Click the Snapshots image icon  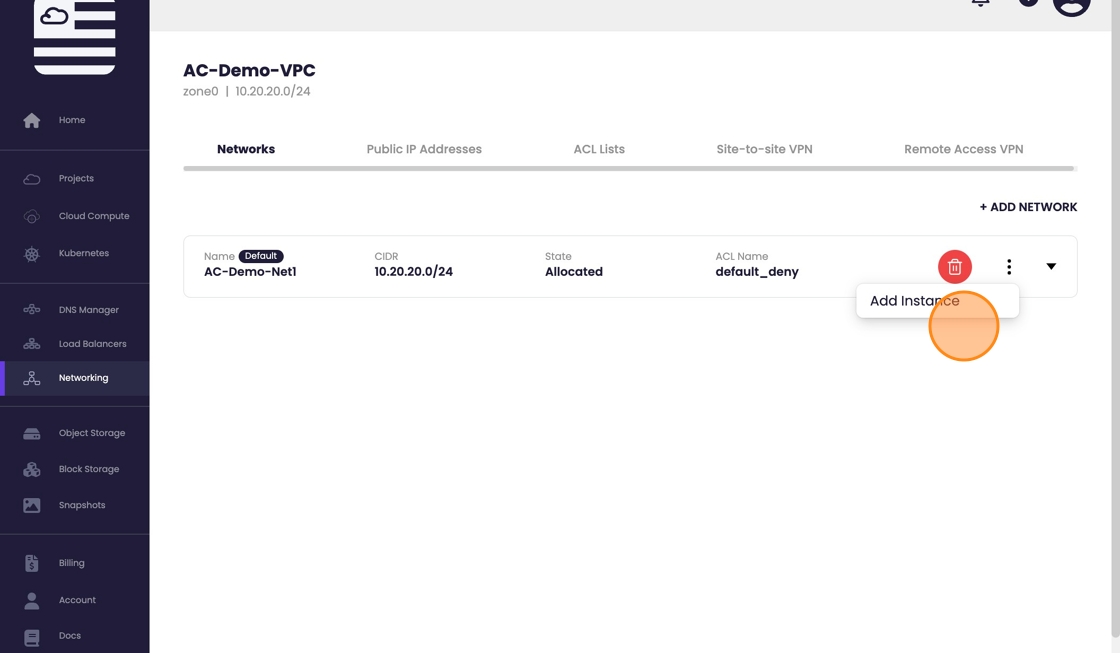32,506
